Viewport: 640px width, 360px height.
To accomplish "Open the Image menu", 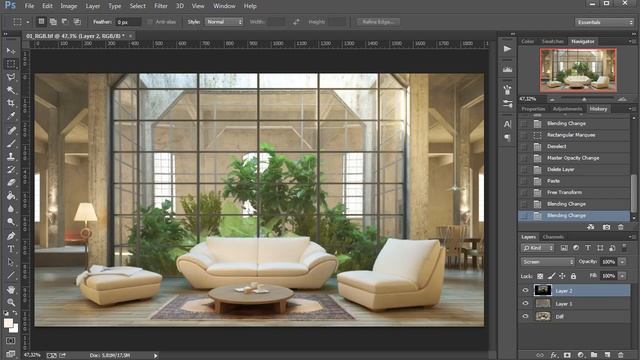I will (69, 6).
